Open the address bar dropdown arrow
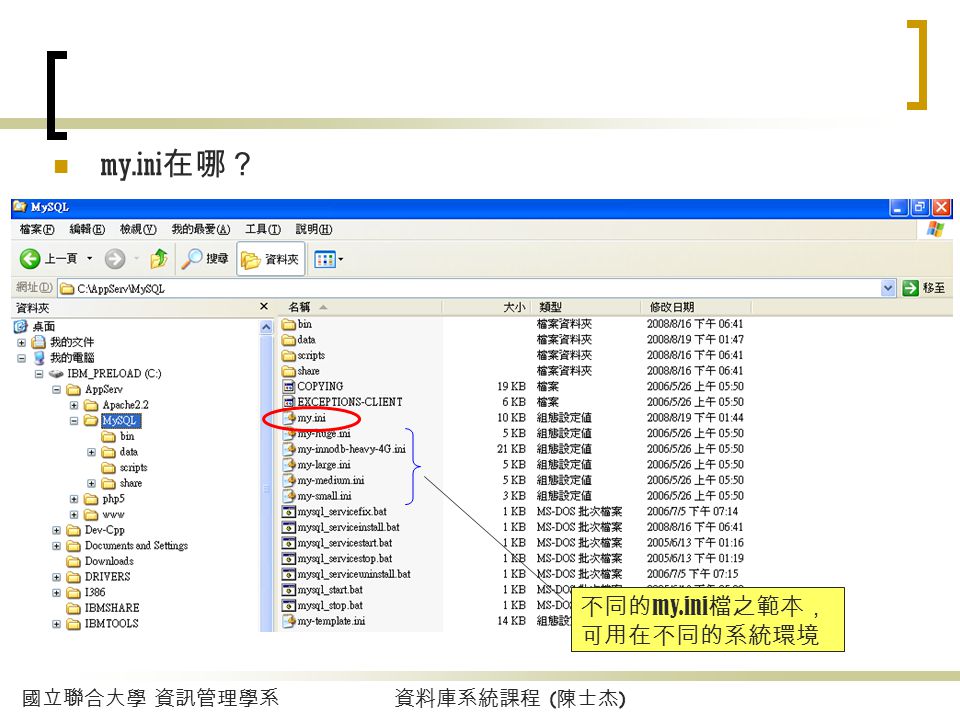 pyautogui.click(x=888, y=288)
